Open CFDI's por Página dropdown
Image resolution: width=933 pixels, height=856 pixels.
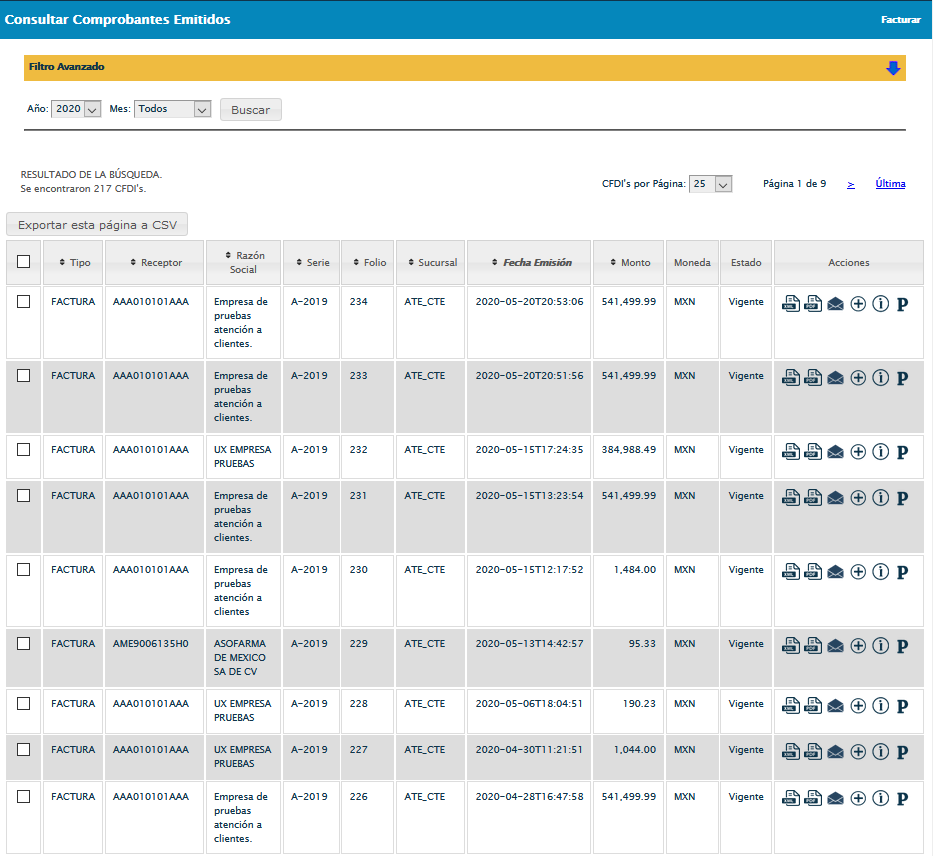(711, 184)
